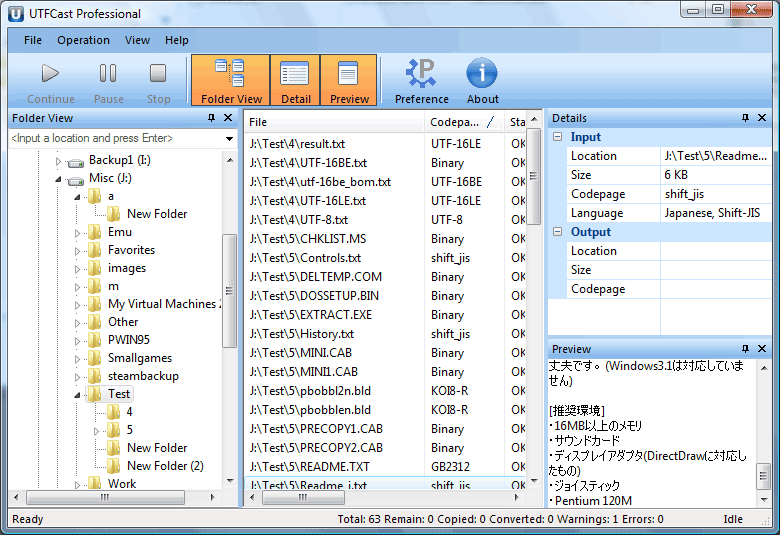Collapse folder a in the tree

click(x=77, y=197)
